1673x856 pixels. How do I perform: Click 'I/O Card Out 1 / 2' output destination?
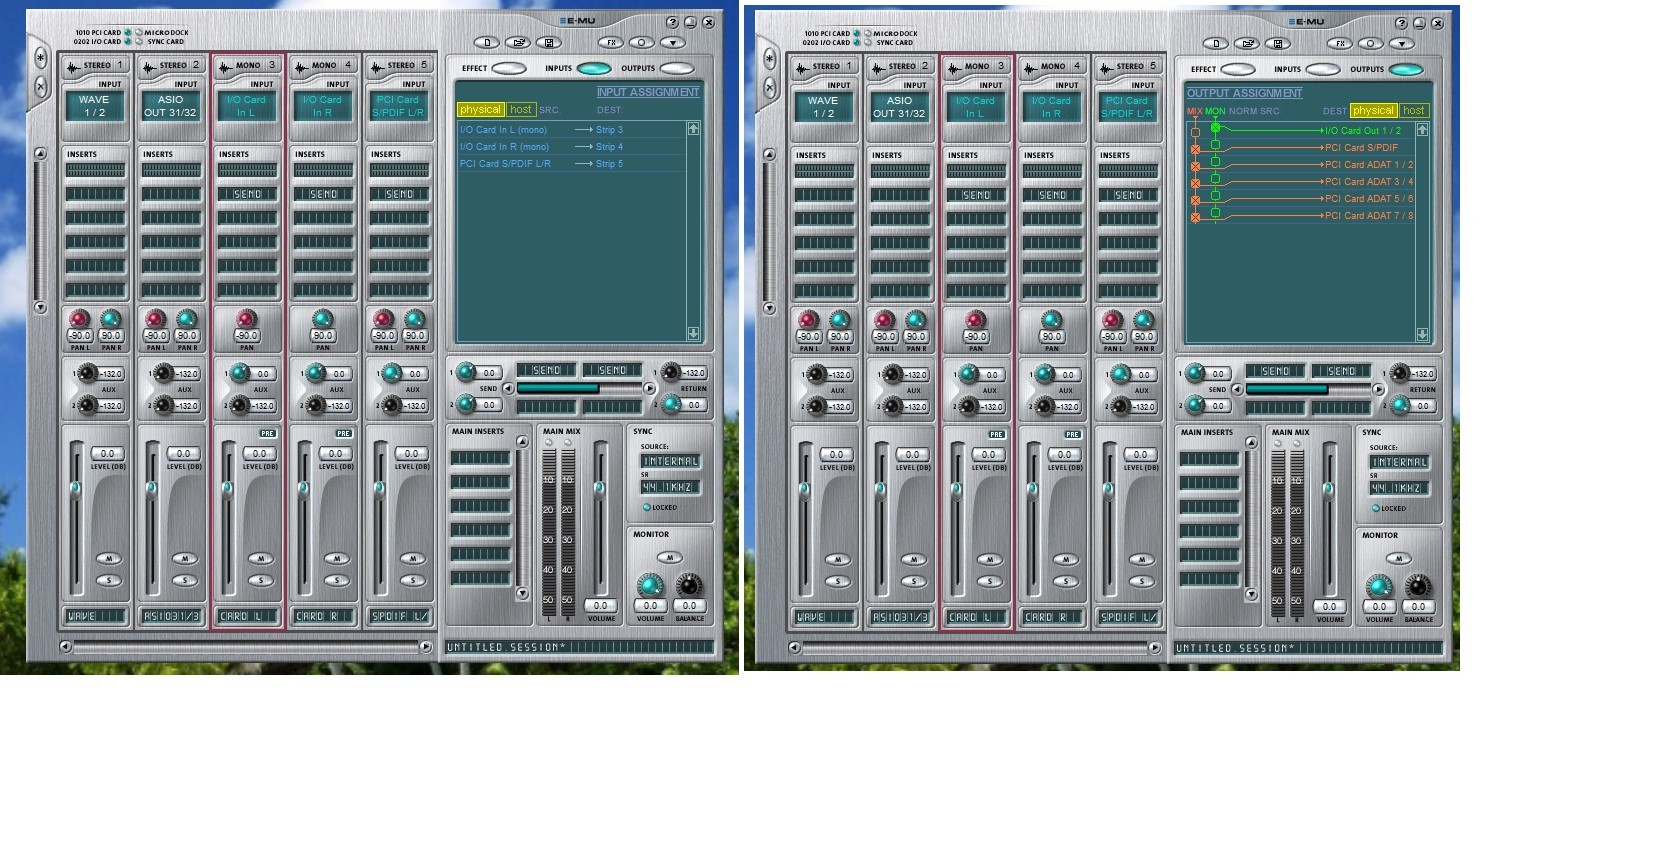coord(1362,131)
